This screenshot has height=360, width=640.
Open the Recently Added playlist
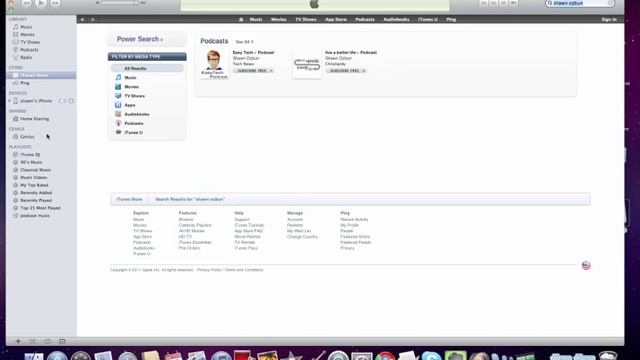pyautogui.click(x=36, y=193)
